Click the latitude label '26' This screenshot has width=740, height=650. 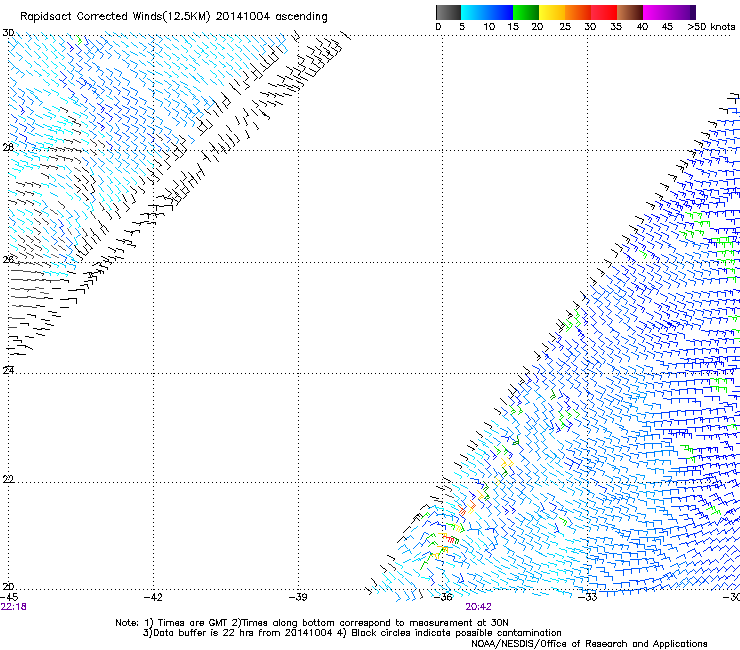pos(8,260)
